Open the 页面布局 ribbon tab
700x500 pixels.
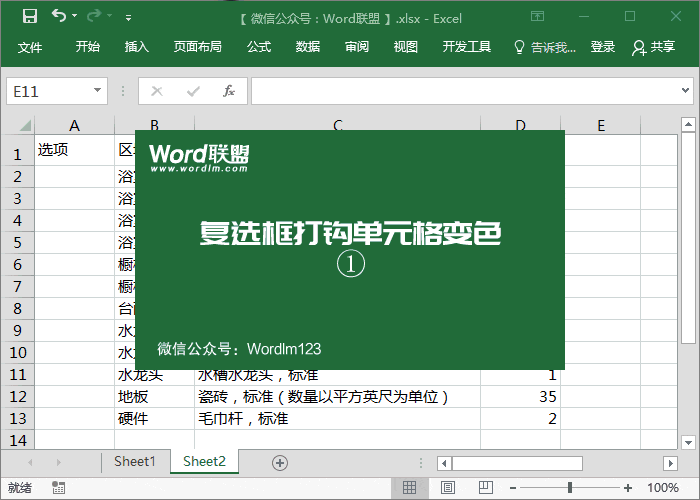pos(197,47)
